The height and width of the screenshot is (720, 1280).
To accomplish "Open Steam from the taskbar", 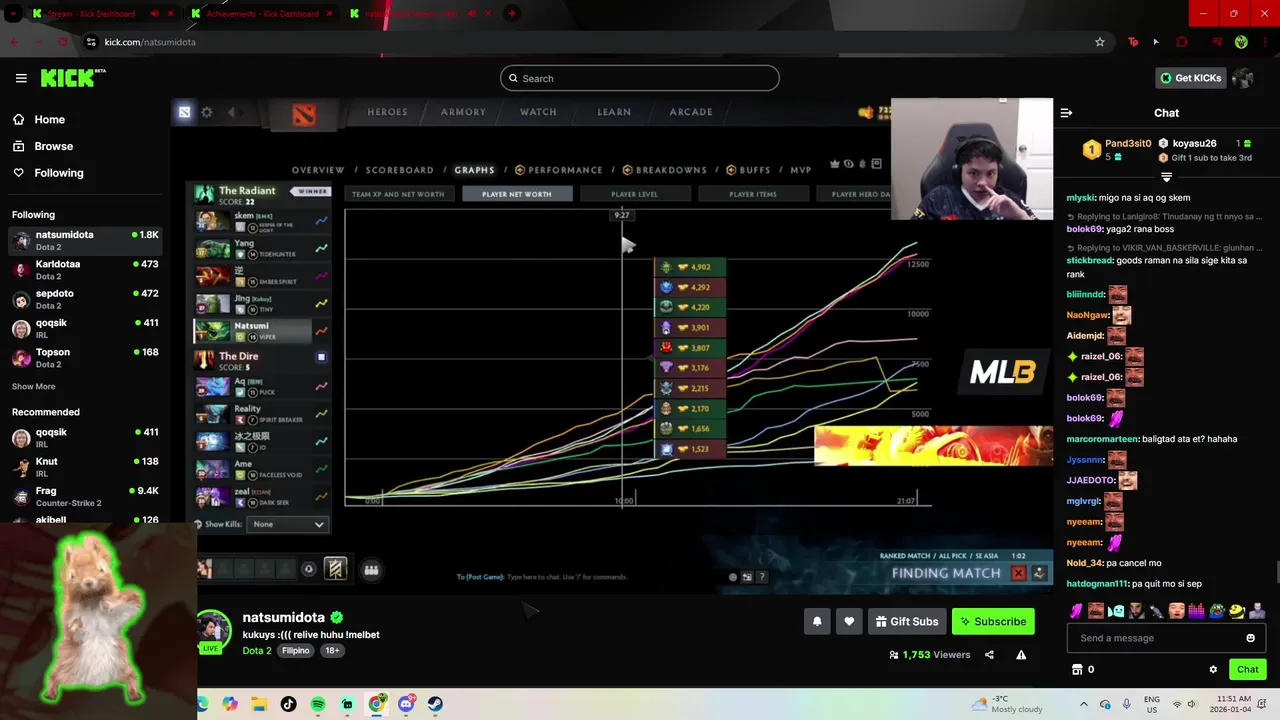I will coord(435,704).
